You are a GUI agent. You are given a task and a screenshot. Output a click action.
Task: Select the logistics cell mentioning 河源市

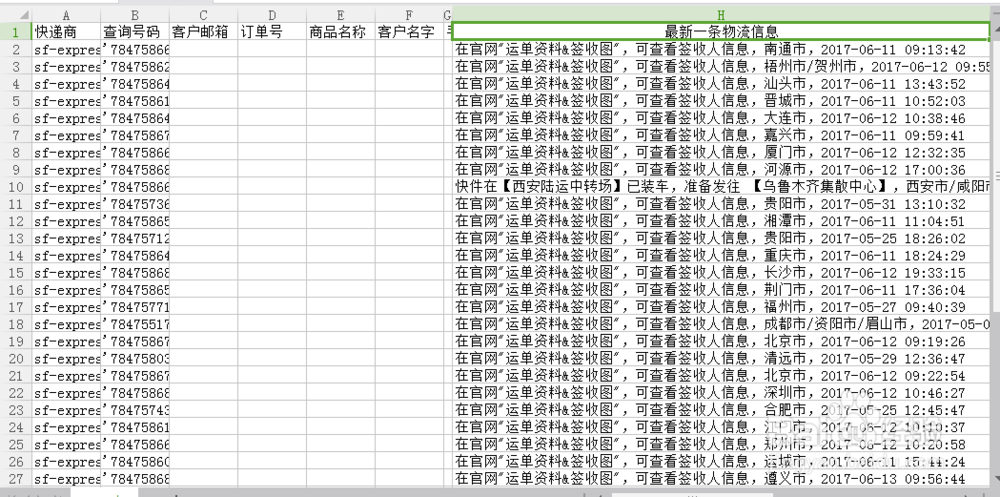tap(721, 170)
